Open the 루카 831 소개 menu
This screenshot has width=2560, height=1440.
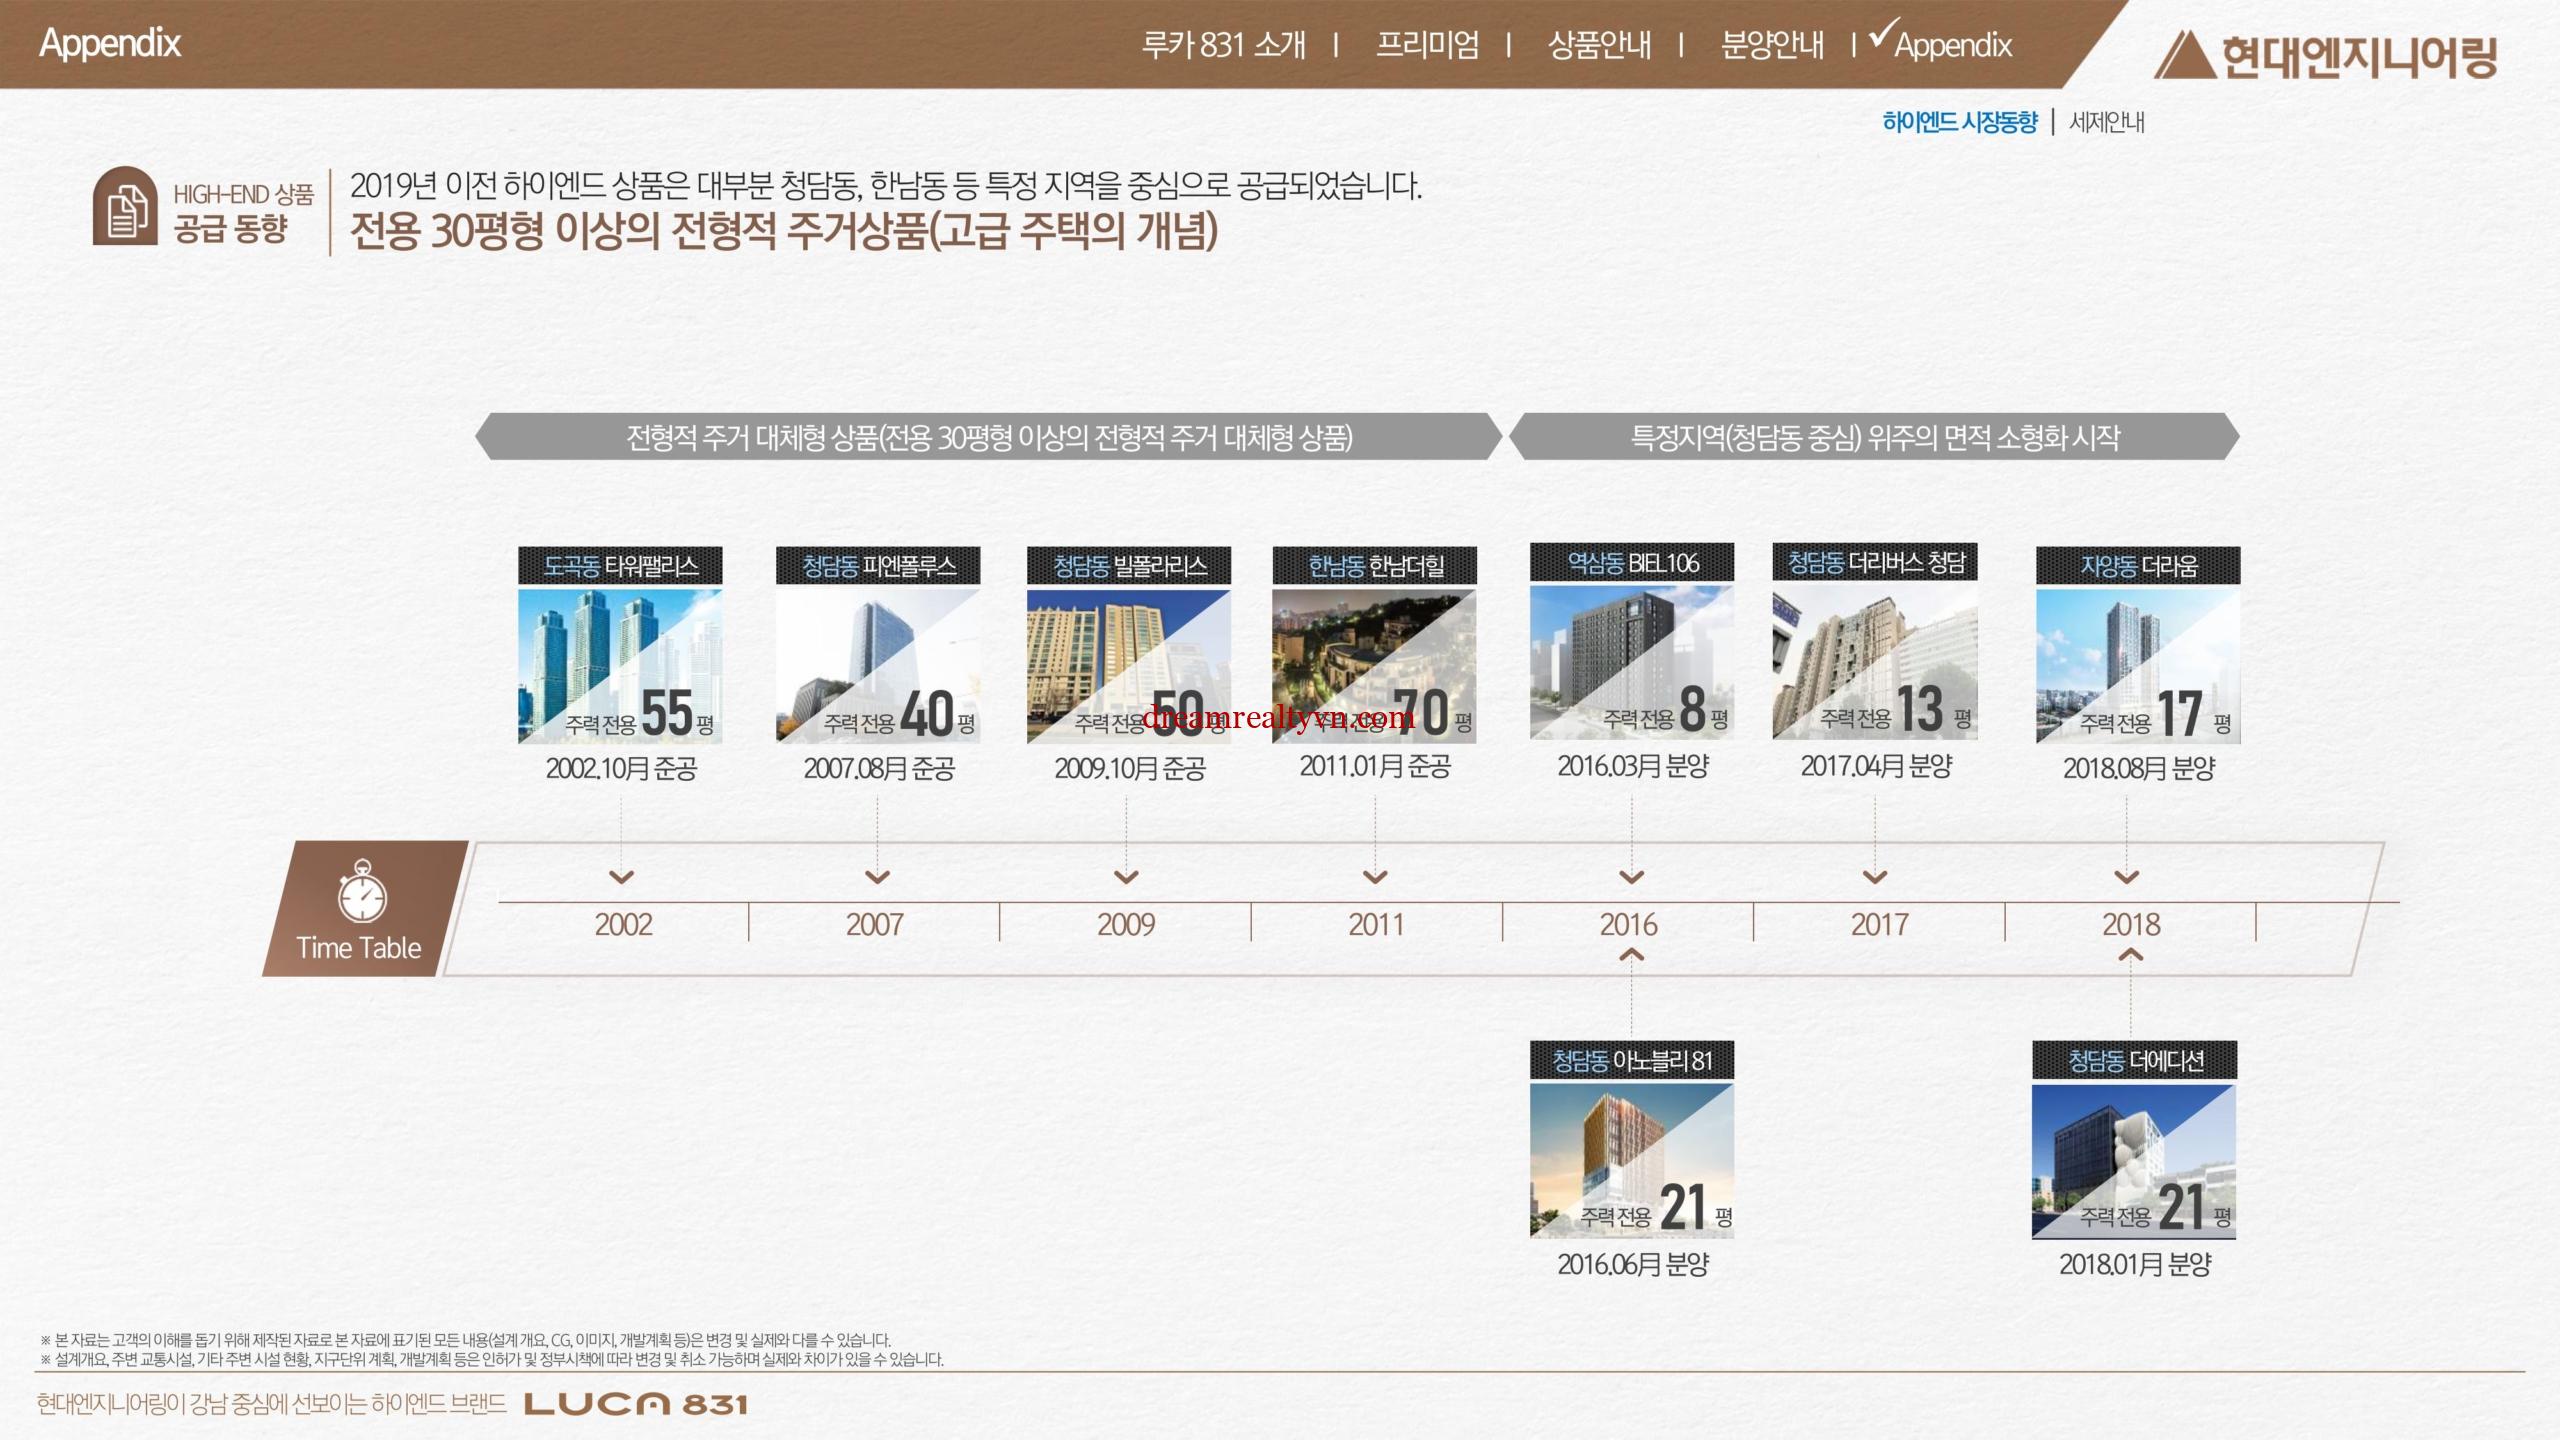(x=1223, y=45)
